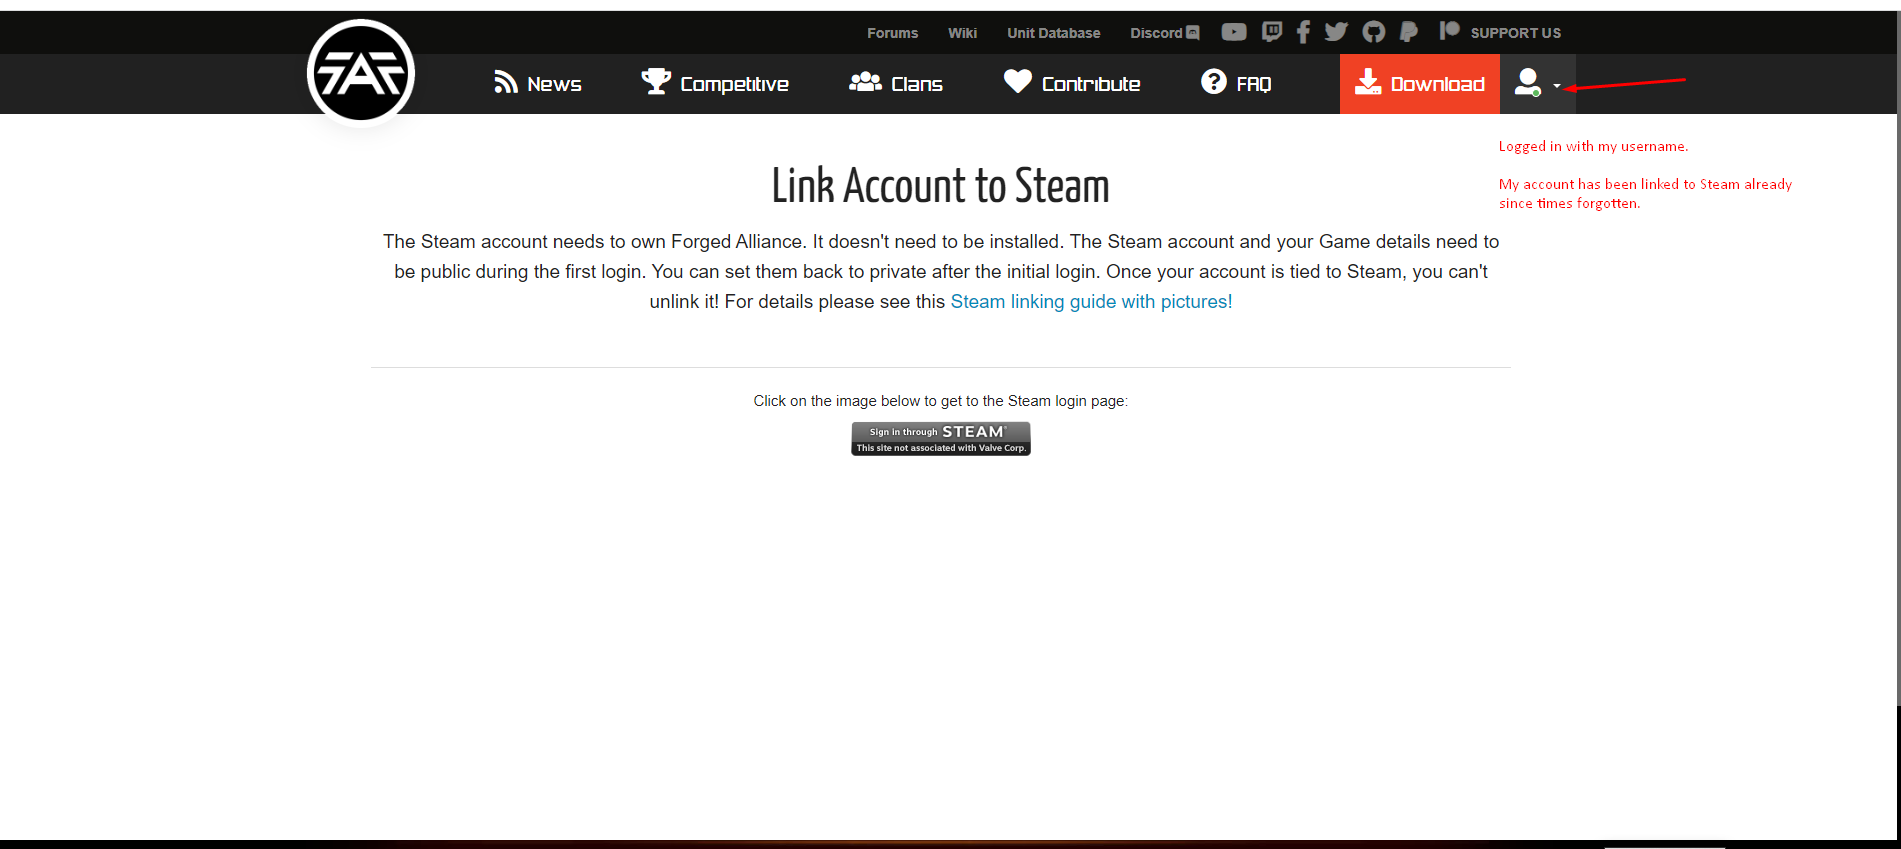Viewport: 1901px width, 849px height.
Task: Open the News menu
Action: (x=538, y=84)
